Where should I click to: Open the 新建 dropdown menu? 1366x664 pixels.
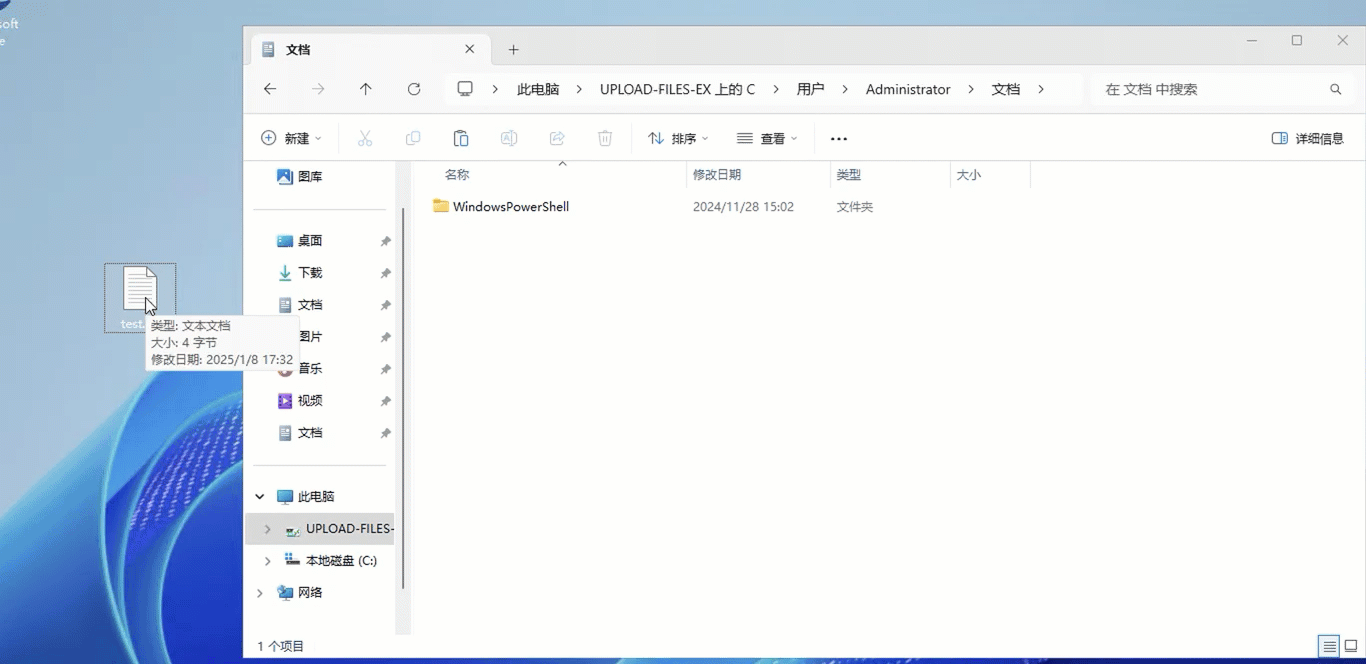(291, 139)
